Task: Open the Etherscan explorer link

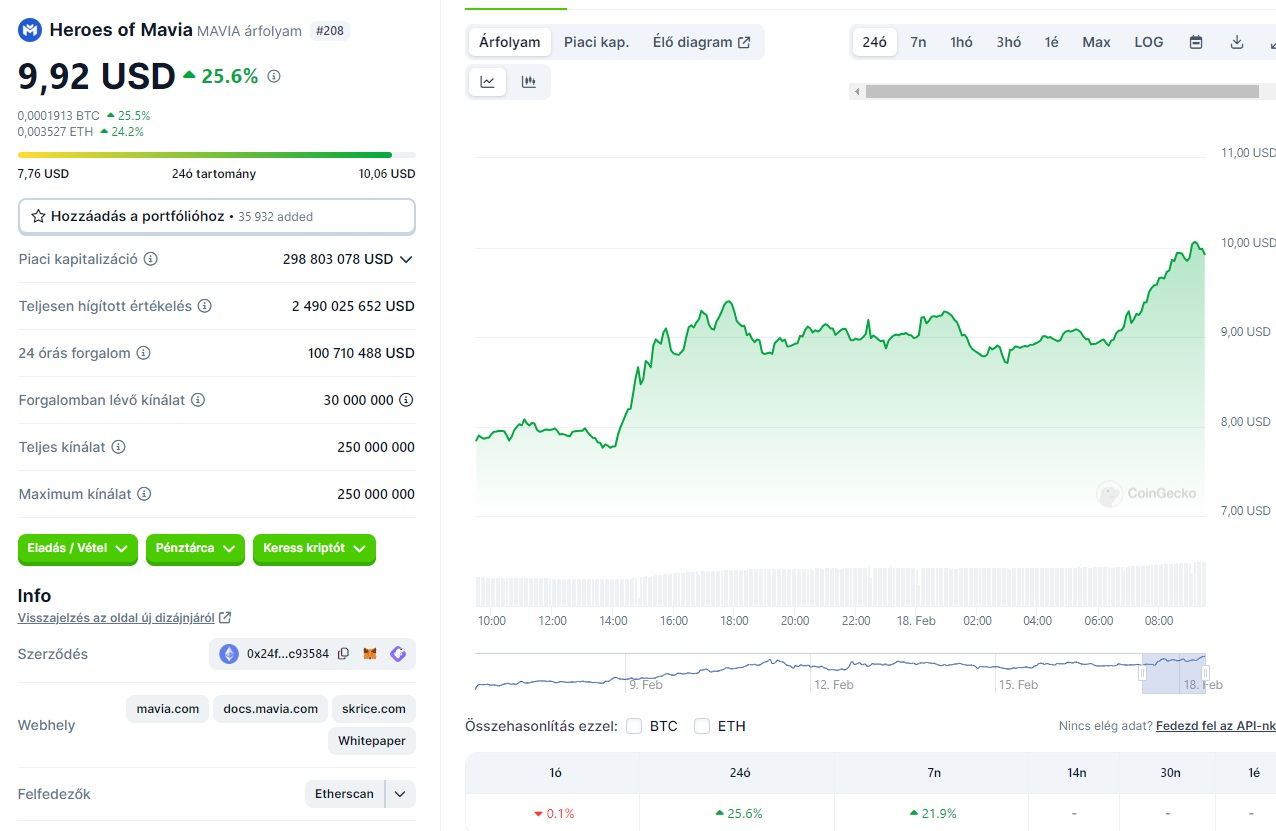Action: pos(345,794)
